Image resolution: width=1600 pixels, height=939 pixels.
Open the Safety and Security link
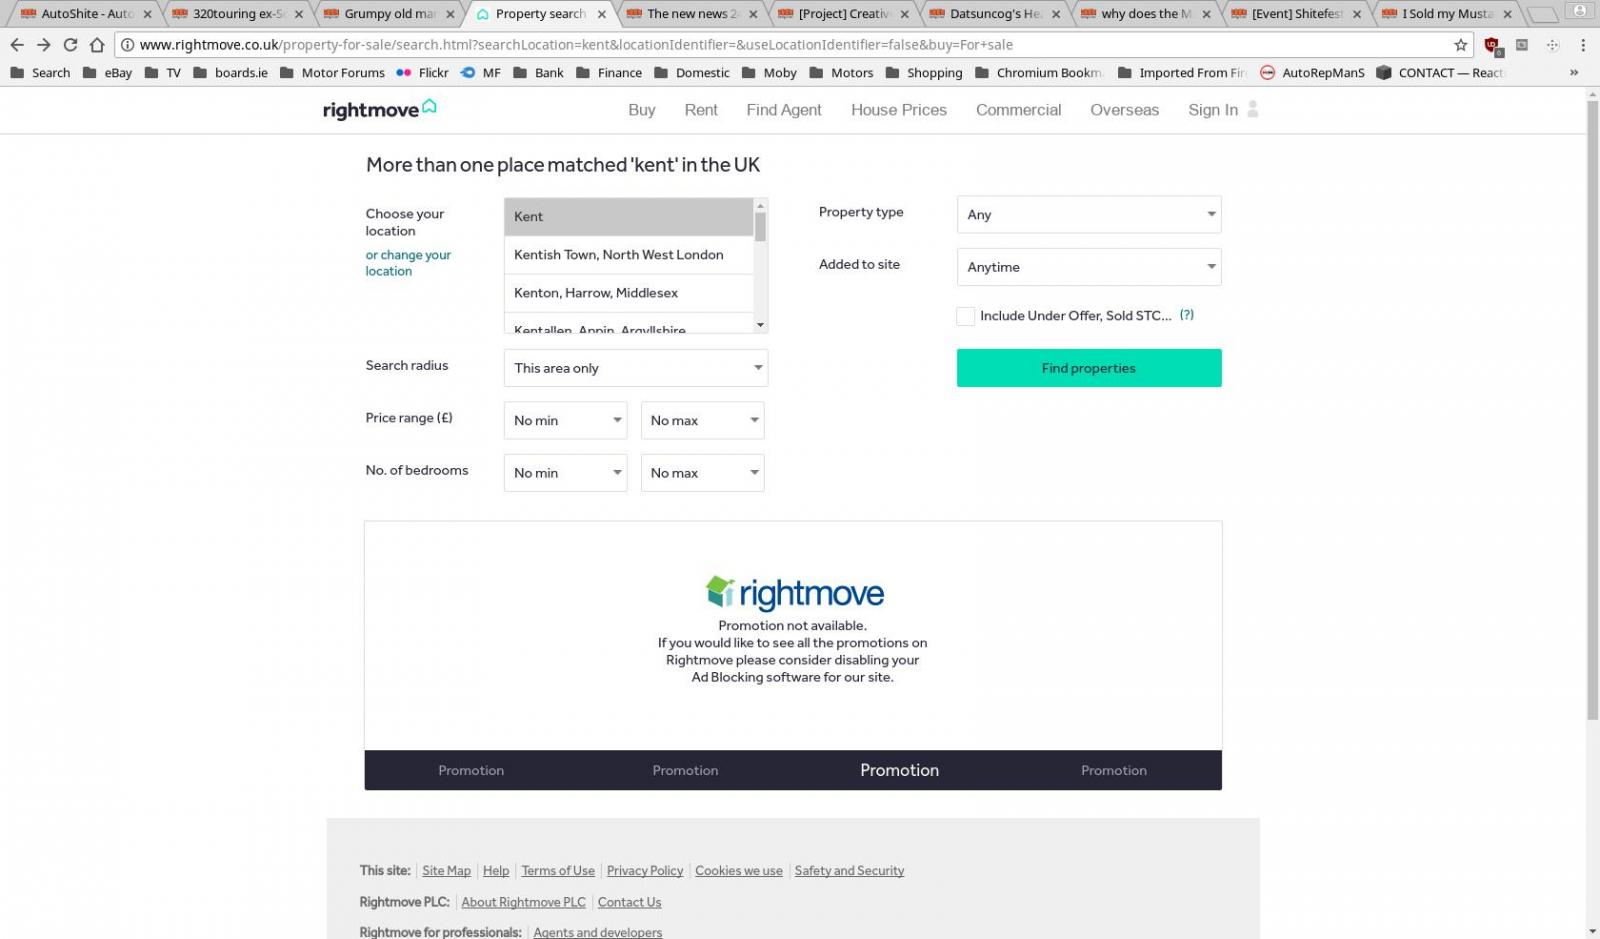coord(849,871)
